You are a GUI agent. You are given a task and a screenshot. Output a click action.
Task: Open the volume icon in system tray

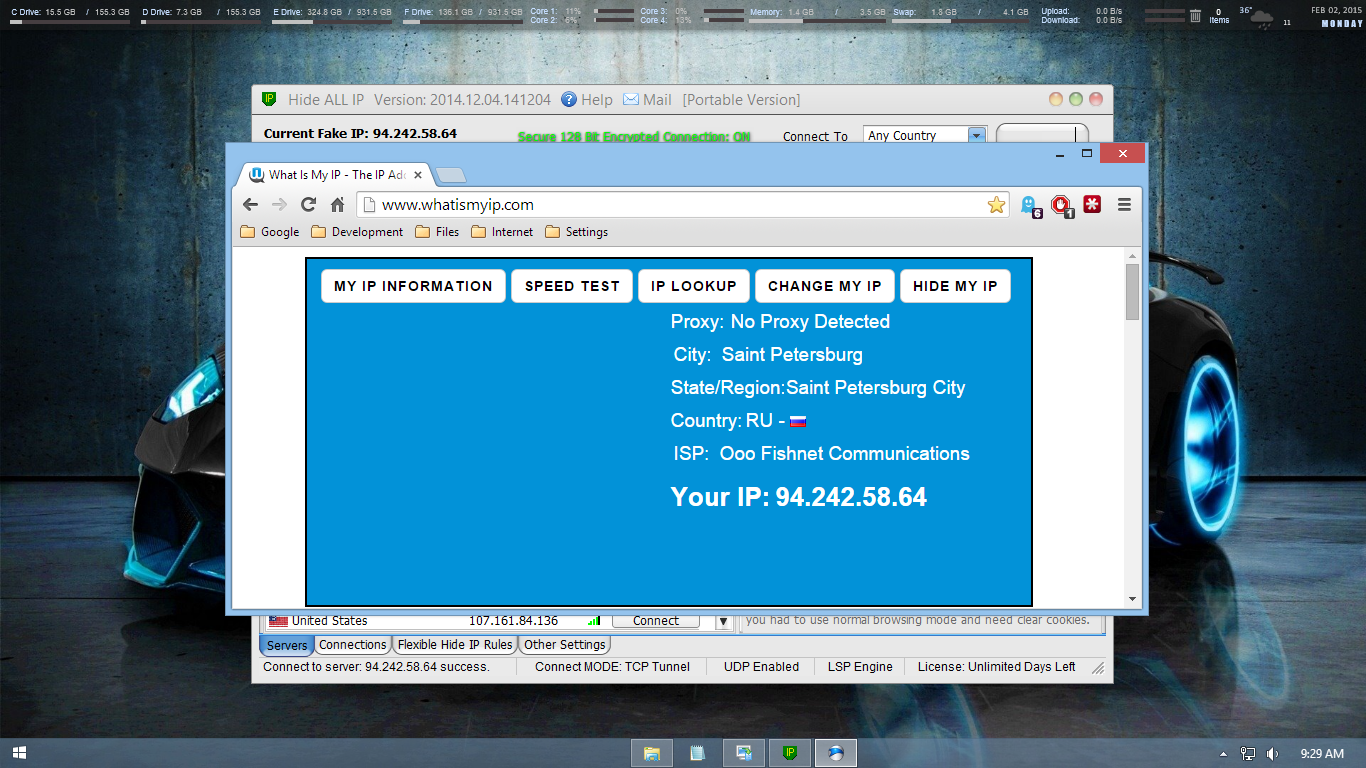click(x=1272, y=753)
